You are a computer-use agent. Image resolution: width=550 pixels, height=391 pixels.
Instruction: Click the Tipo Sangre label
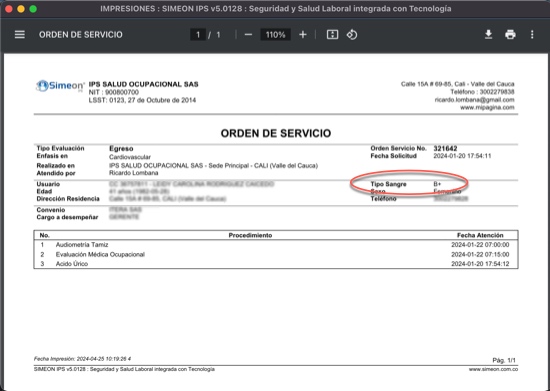388,184
